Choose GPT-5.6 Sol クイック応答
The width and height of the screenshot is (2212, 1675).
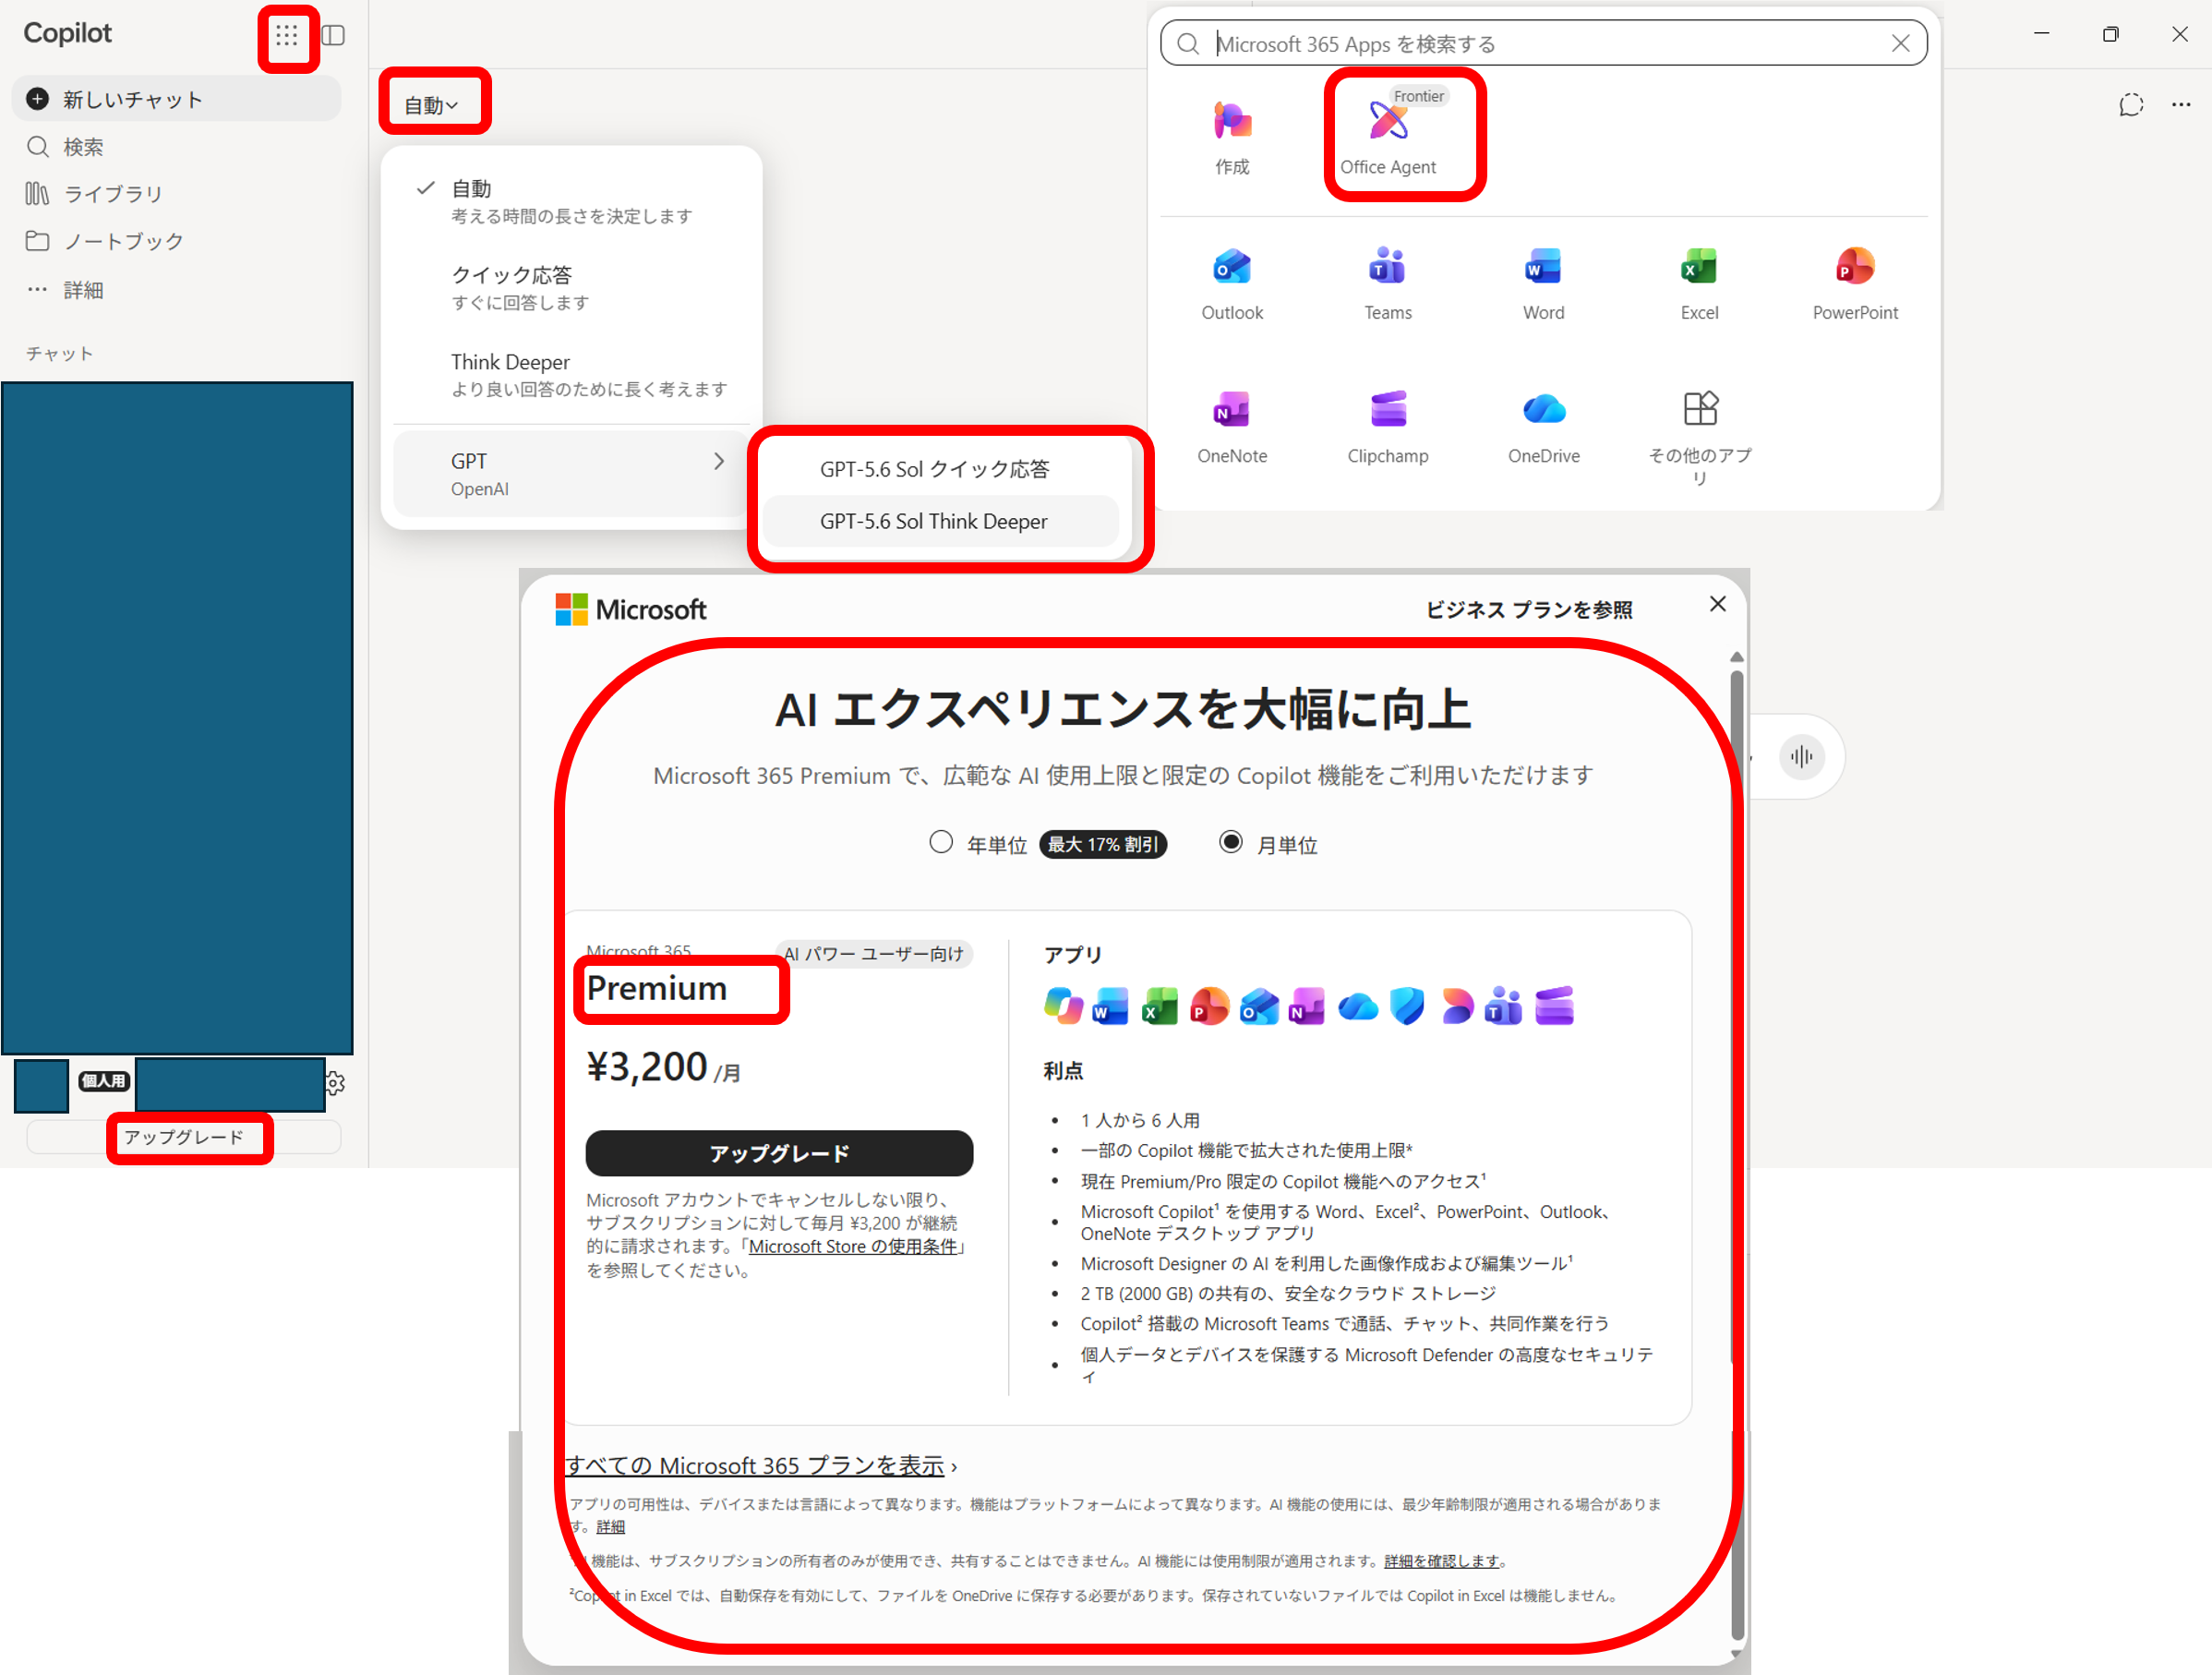coord(940,469)
